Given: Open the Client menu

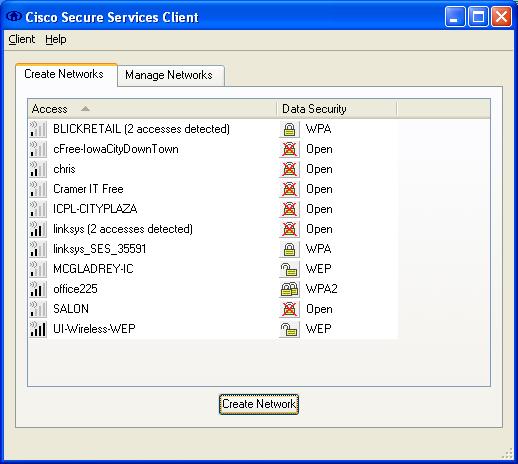Looking at the screenshot, I should point(22,39).
